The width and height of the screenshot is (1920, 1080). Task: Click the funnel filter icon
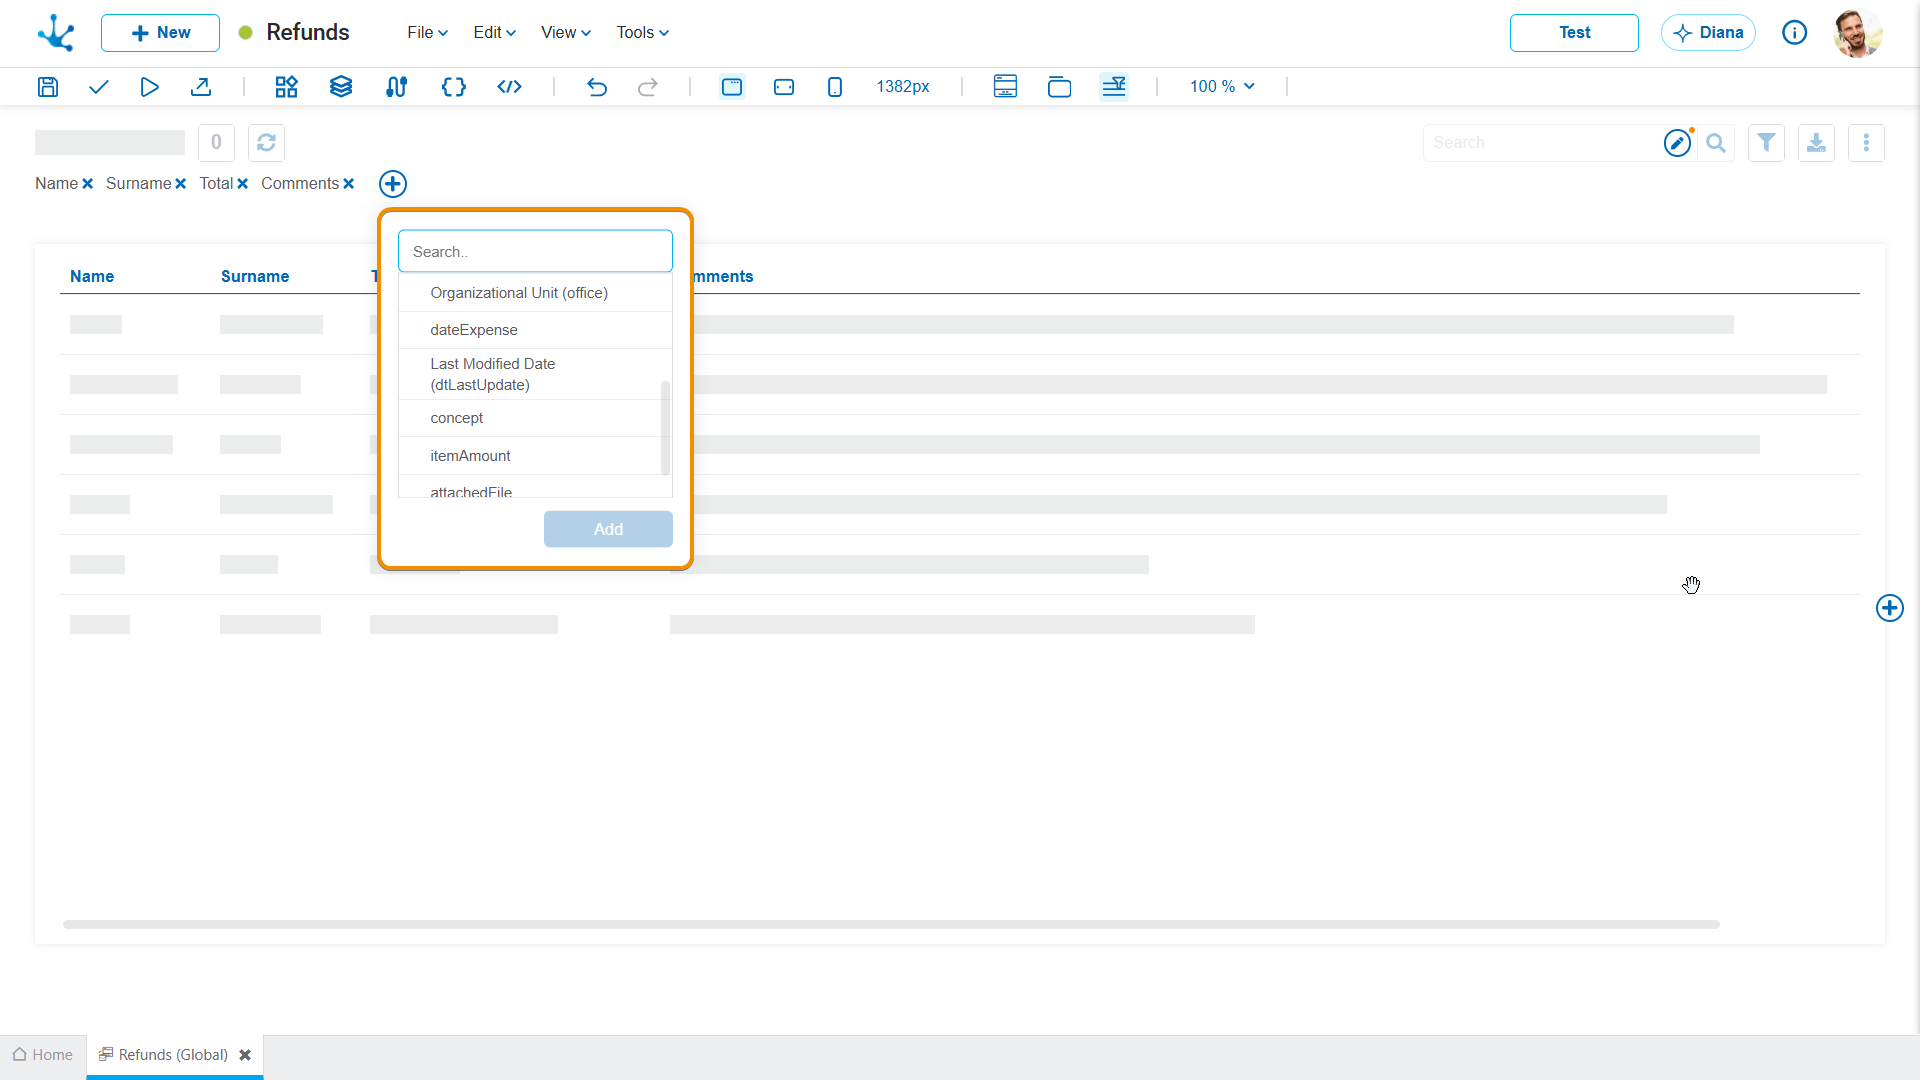pyautogui.click(x=1767, y=143)
